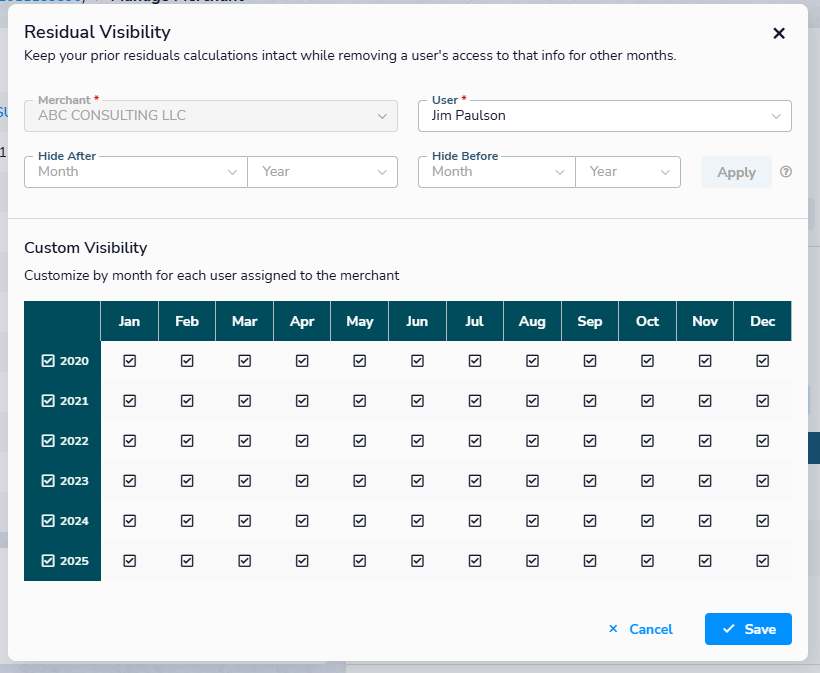The image size is (820, 673).
Task: Toggle the 2025 whole-year checkbox
Action: point(48,561)
